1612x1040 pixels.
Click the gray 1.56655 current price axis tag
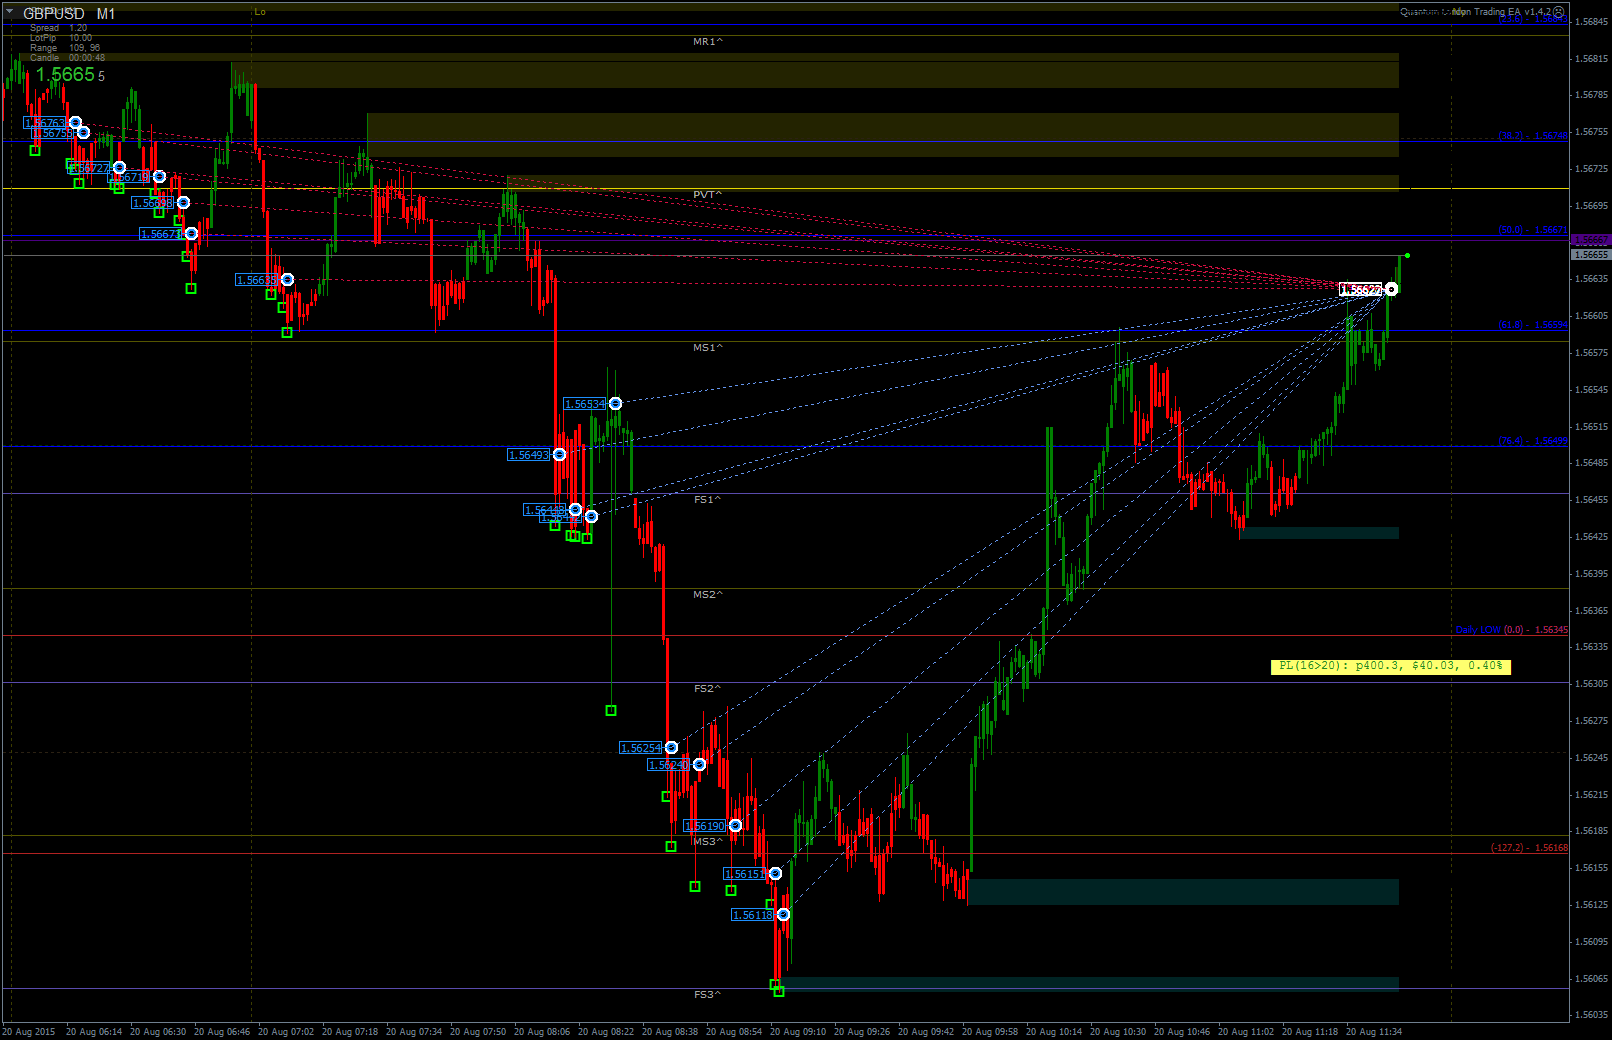point(1591,255)
